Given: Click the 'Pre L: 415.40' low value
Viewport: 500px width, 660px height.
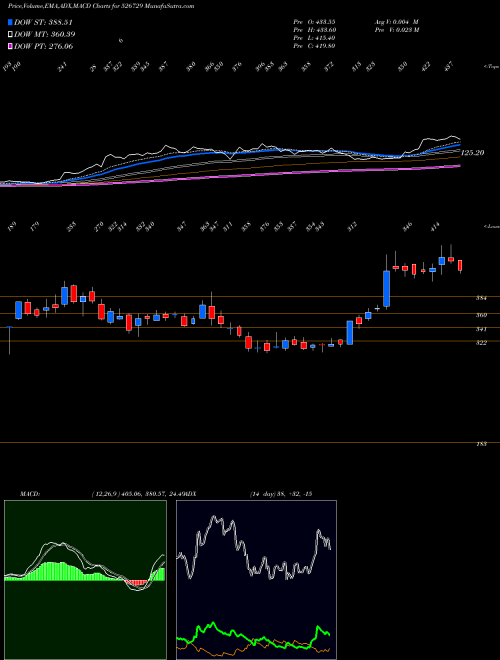Looking at the screenshot, I should (314, 38).
